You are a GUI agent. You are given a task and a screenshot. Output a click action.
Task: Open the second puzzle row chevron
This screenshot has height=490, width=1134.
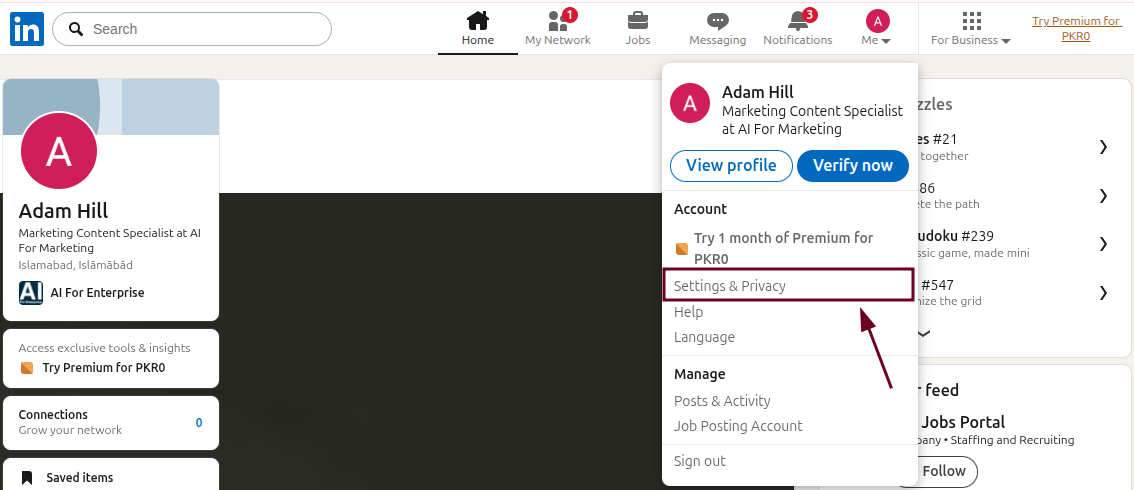(1103, 195)
